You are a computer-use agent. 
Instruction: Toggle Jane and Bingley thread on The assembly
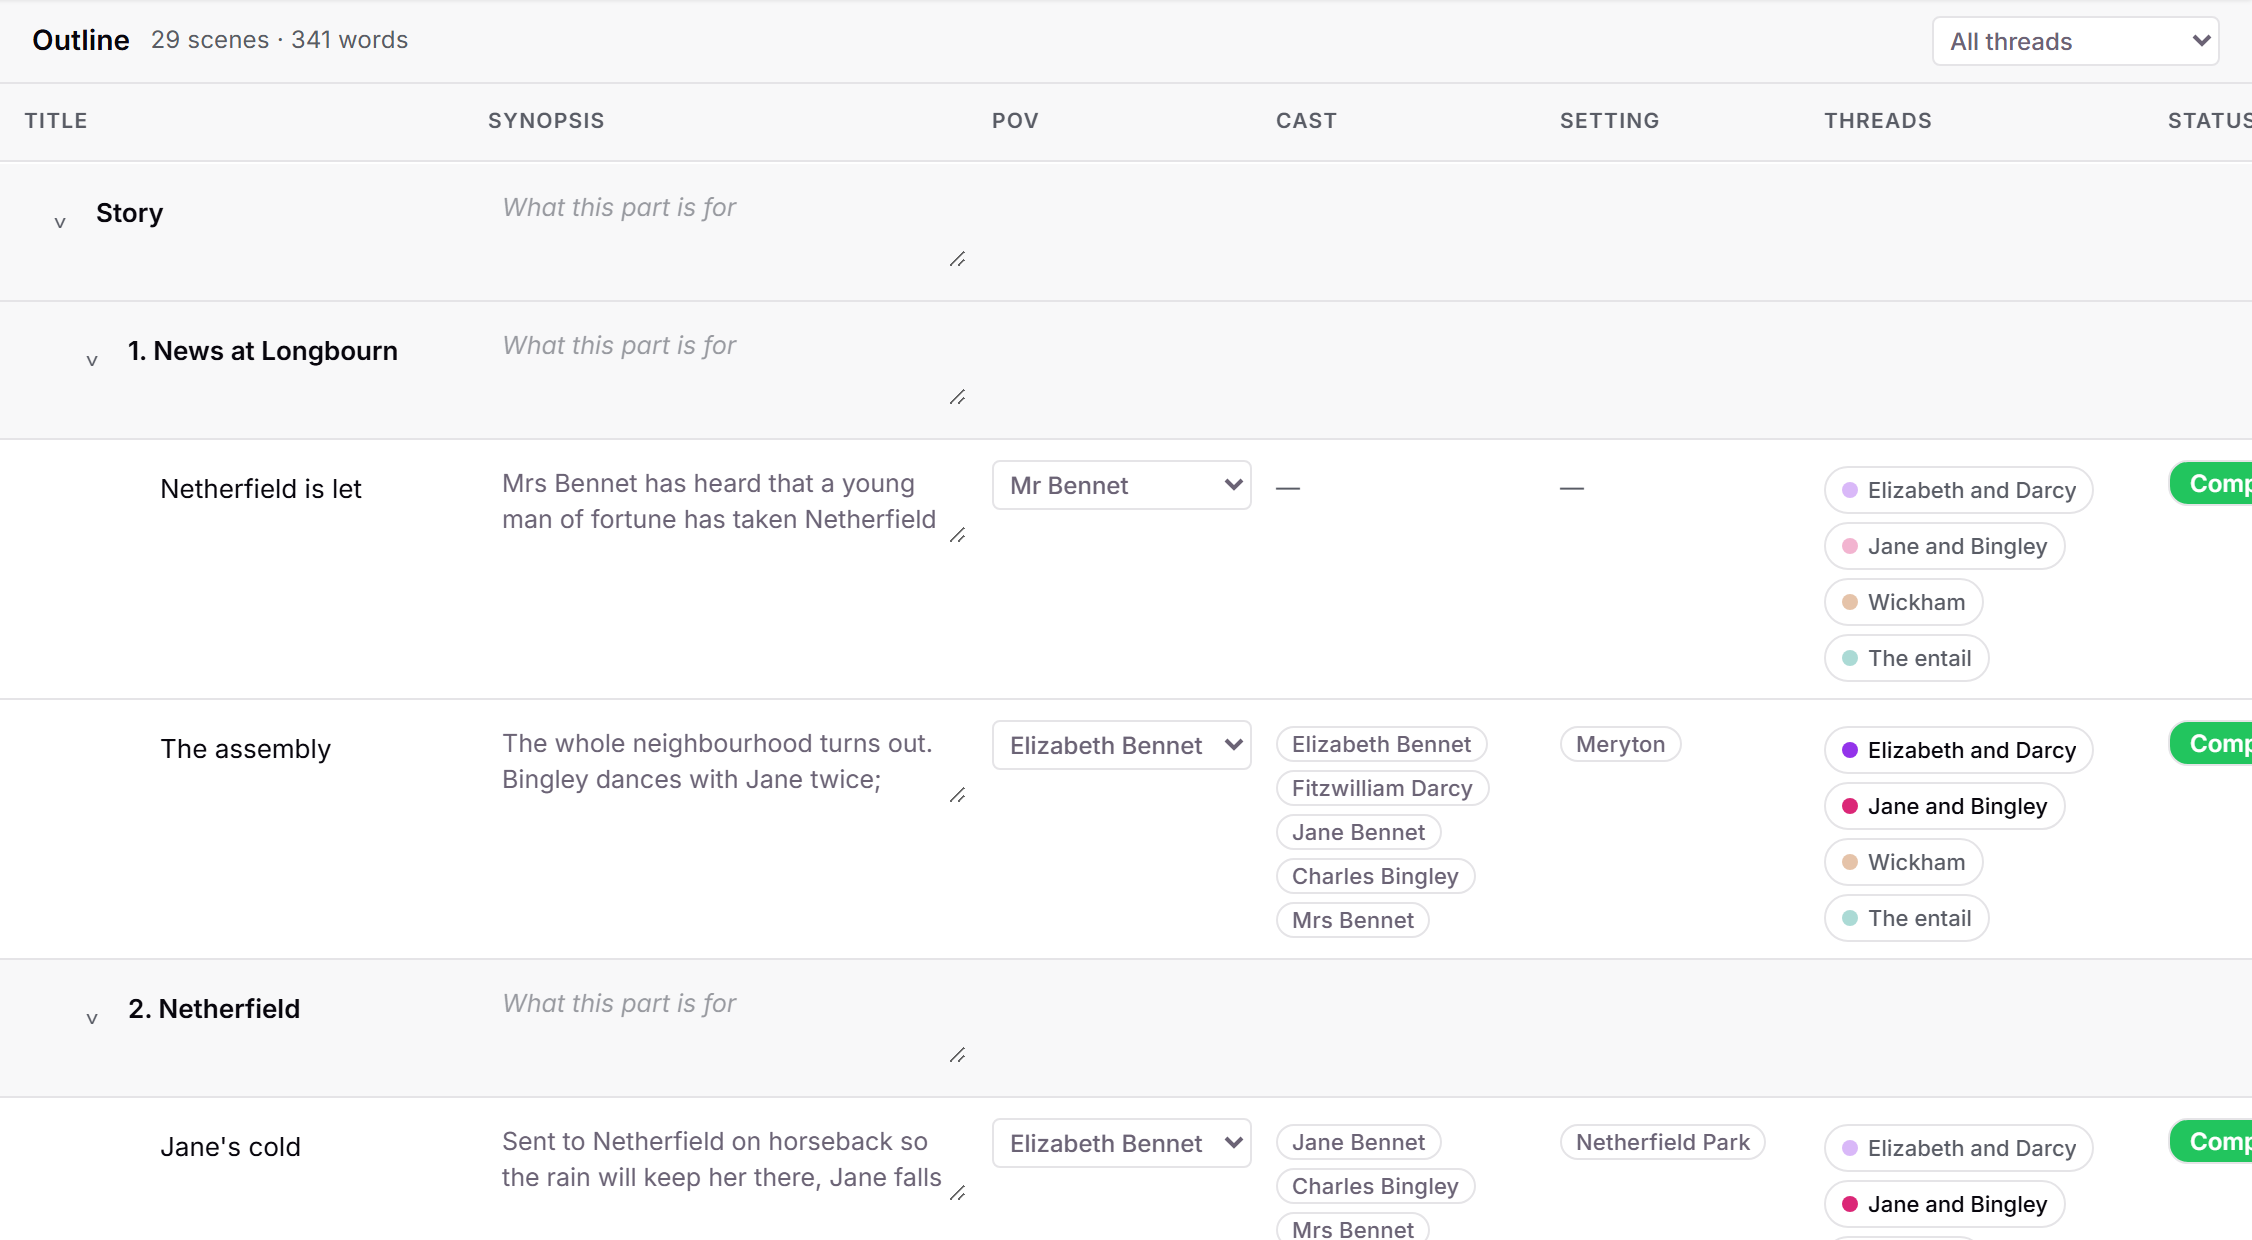point(1944,806)
